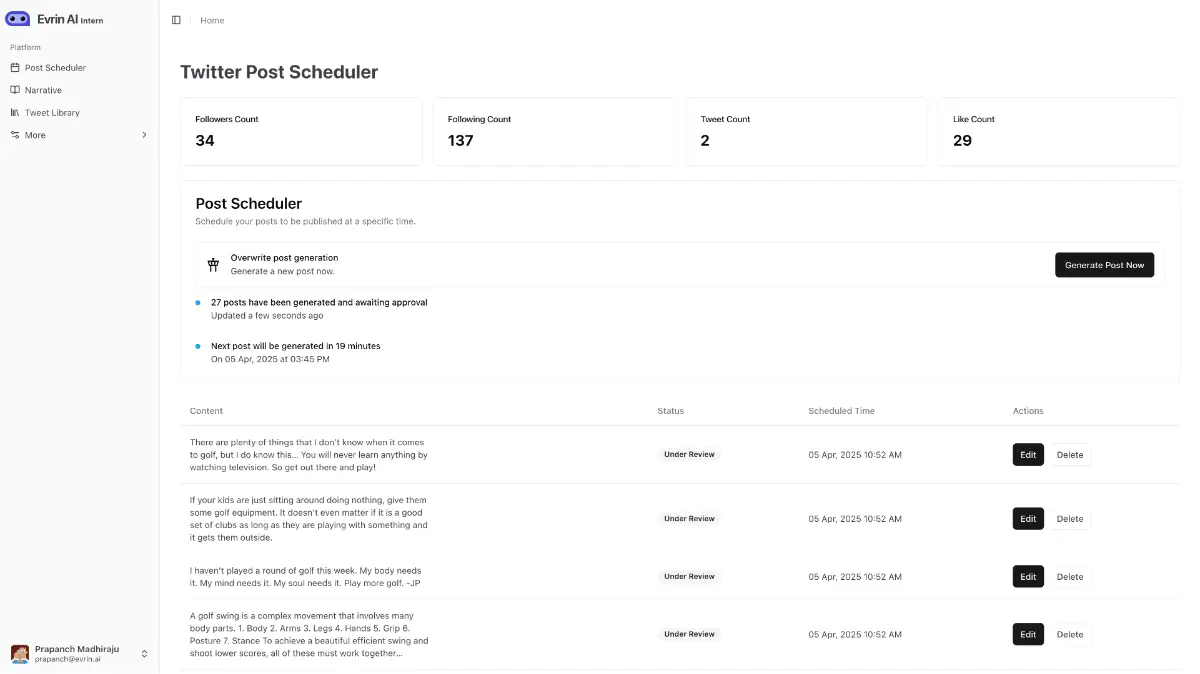Click the More settings sliders icon

pyautogui.click(x=15, y=135)
